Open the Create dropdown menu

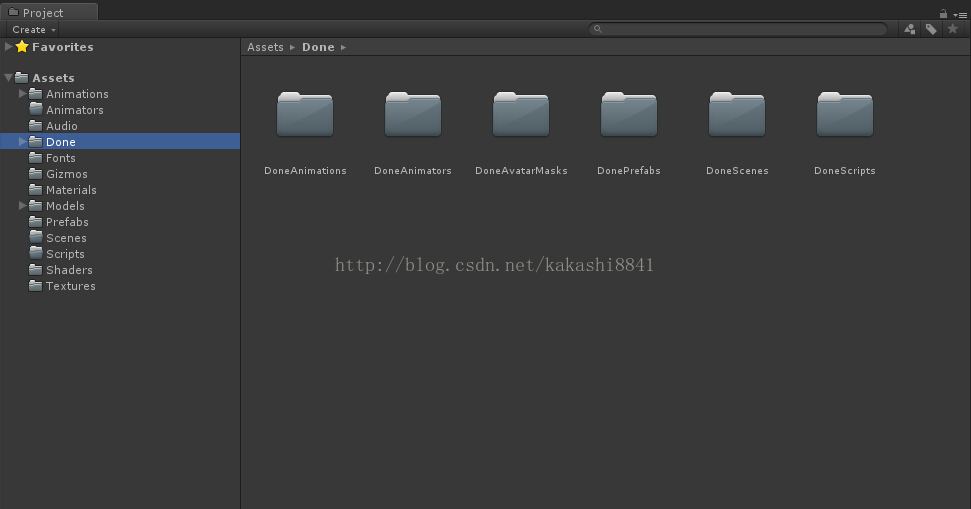click(33, 30)
